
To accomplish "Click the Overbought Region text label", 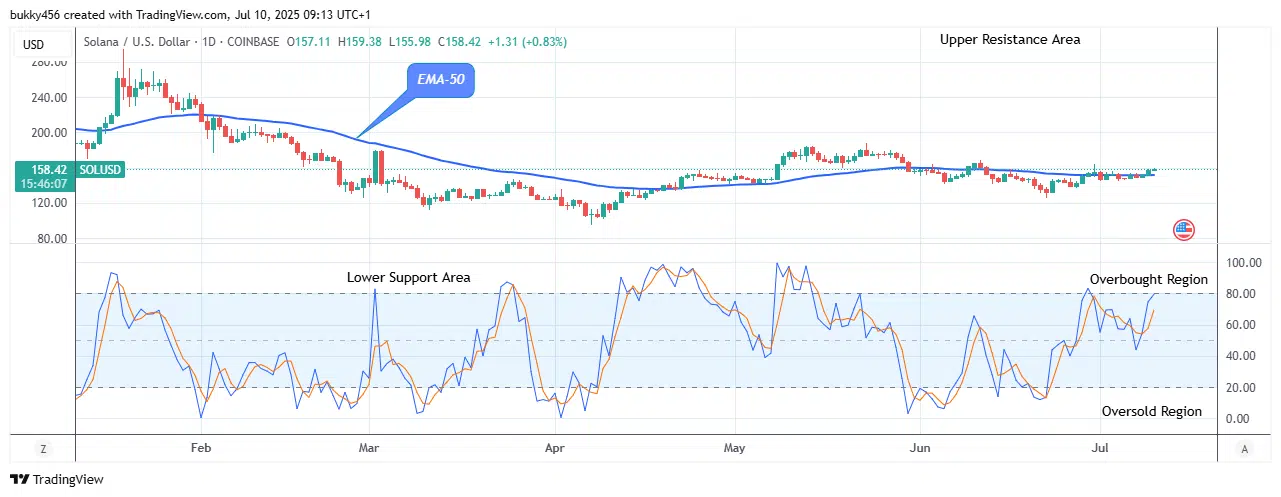I will coord(1148,280).
